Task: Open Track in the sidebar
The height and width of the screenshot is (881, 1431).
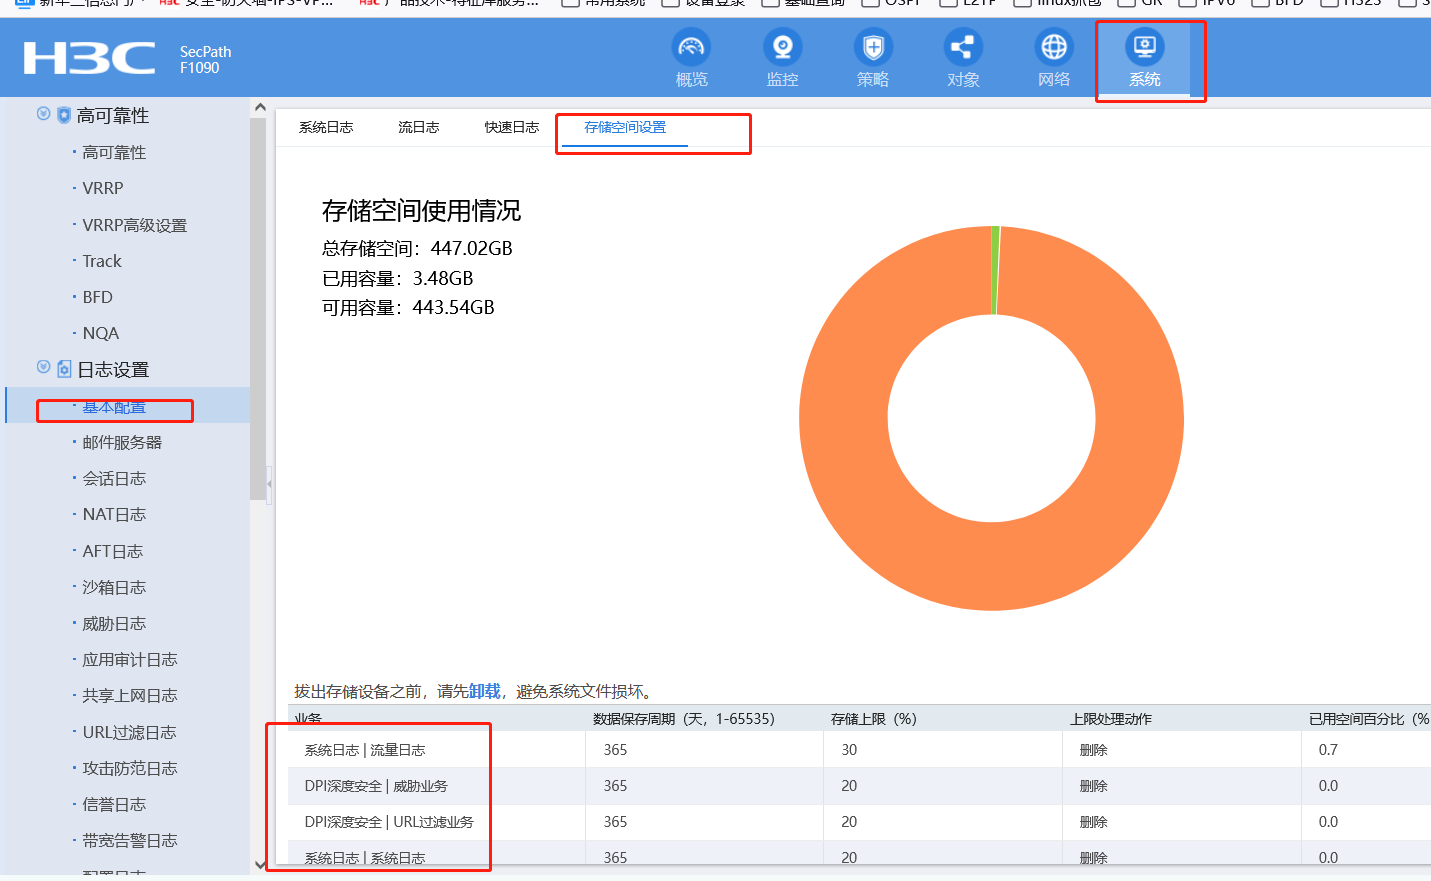Action: [x=102, y=261]
